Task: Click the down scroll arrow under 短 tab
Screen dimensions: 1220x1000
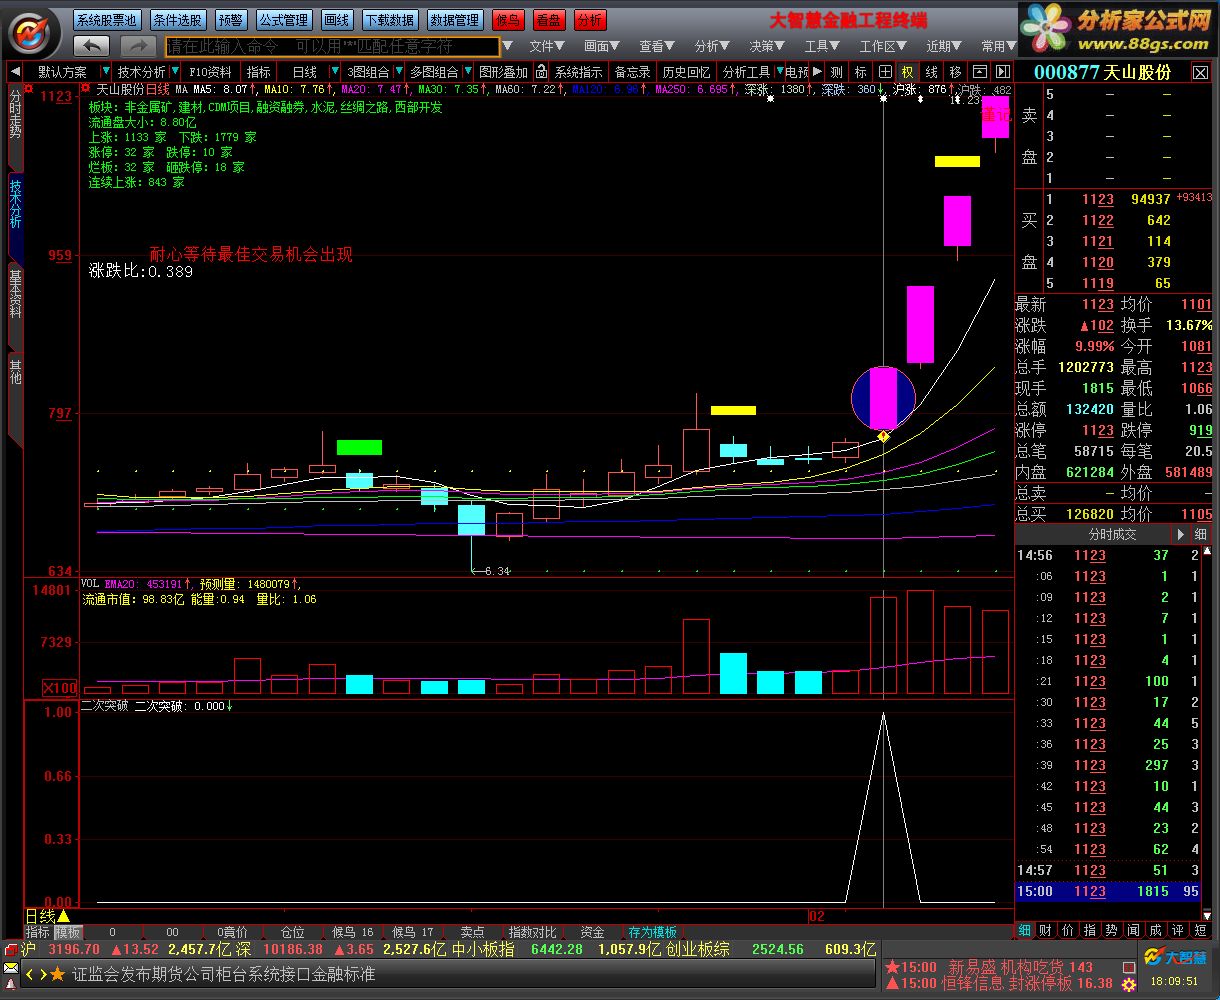Action: 1208,916
